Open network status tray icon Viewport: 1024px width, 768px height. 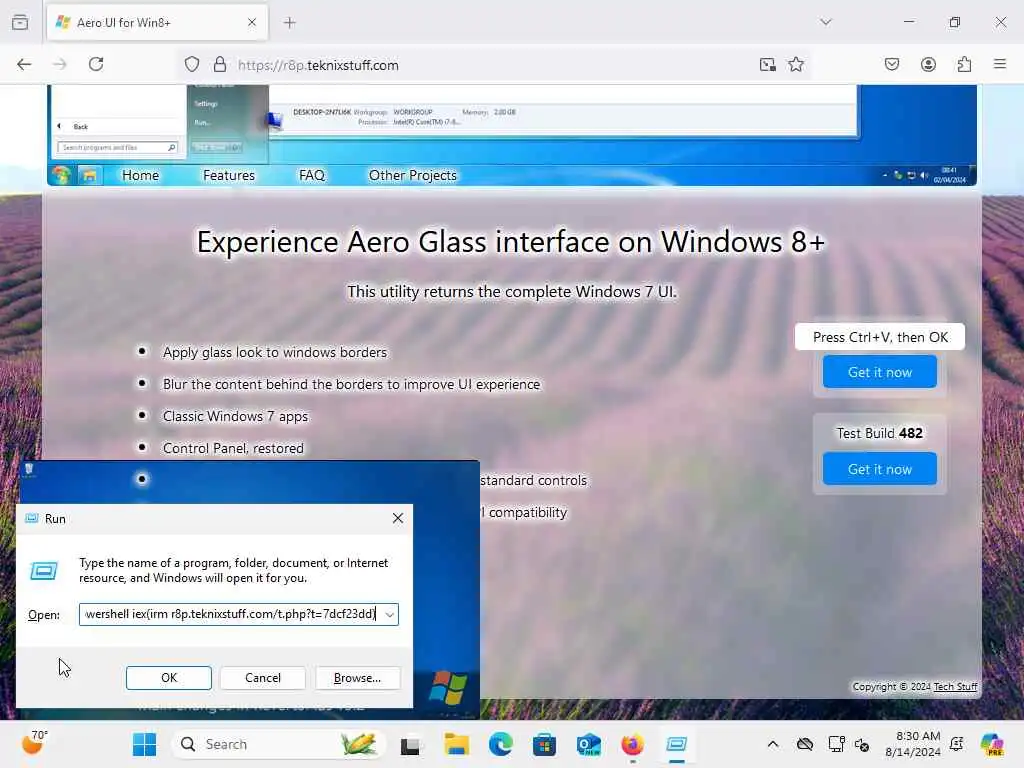coord(836,744)
